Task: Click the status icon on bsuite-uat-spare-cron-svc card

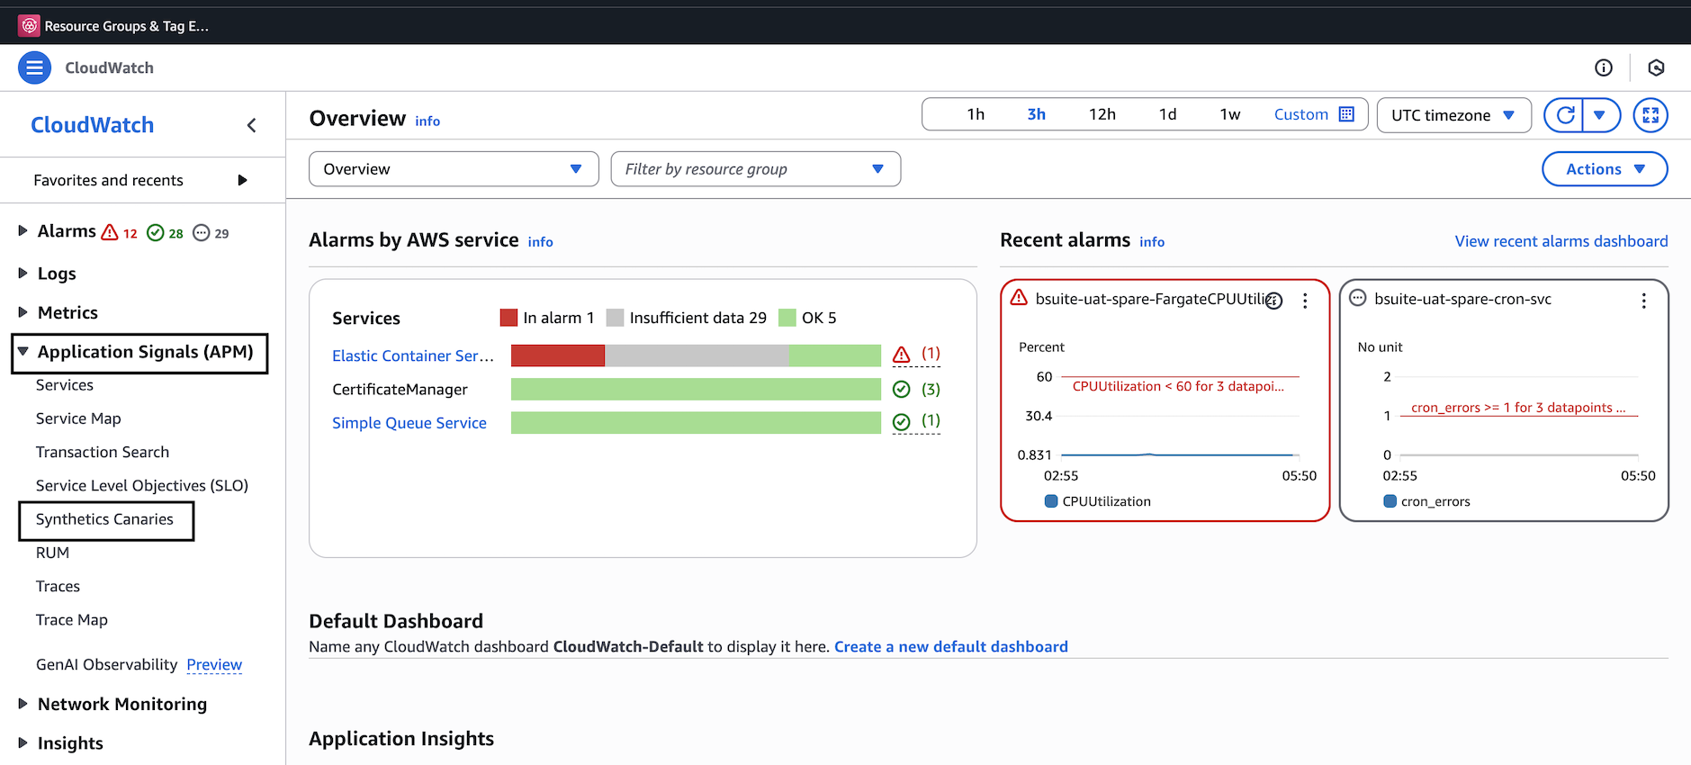Action: point(1357,298)
